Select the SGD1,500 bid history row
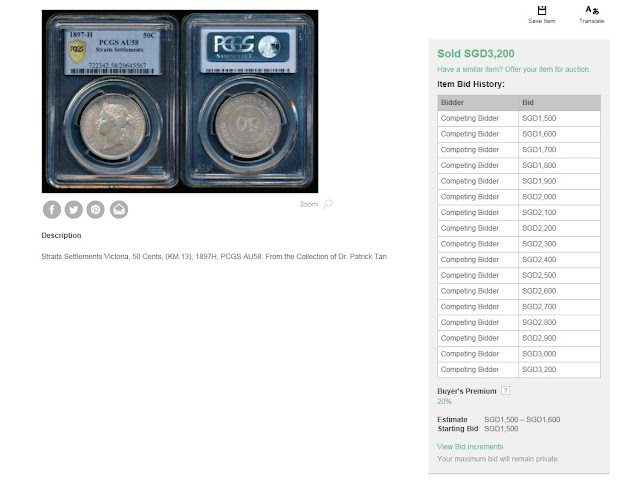The height and width of the screenshot is (485, 640). [519, 118]
